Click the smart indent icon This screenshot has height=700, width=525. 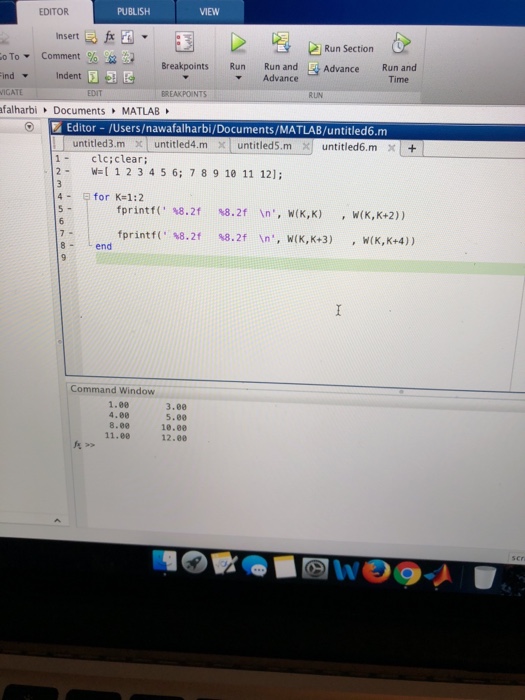[x=93, y=77]
